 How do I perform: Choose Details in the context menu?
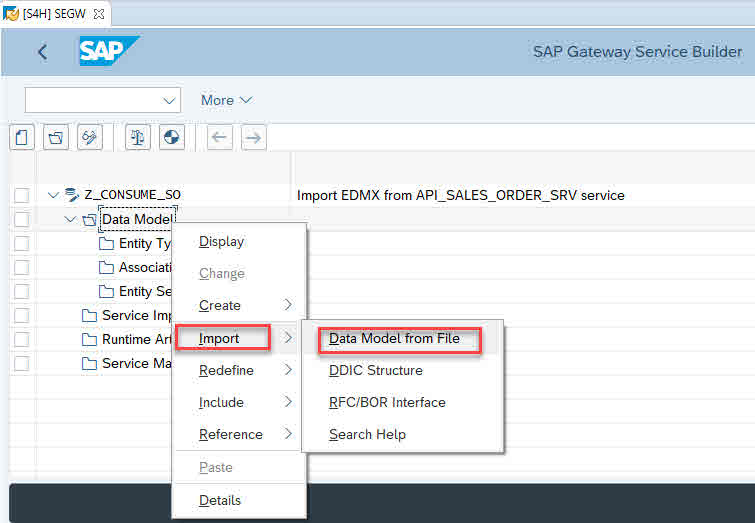coord(239,500)
